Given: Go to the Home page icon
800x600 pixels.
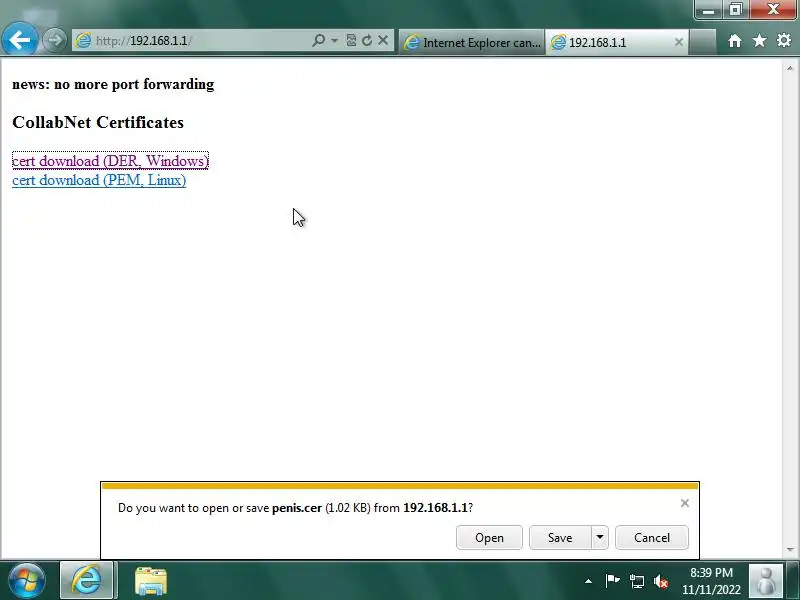Looking at the screenshot, I should point(735,40).
